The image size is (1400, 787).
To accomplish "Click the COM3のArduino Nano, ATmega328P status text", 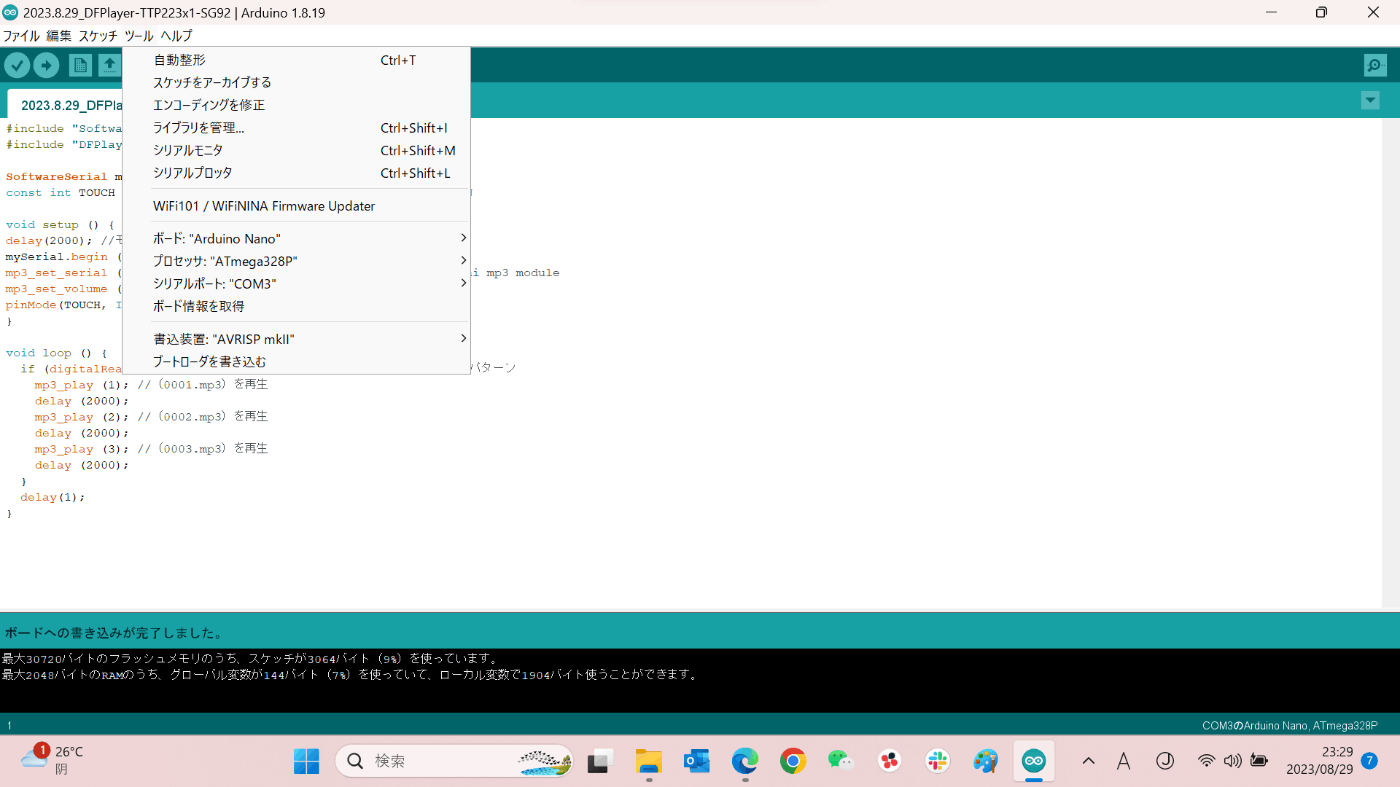I will 1289,726.
